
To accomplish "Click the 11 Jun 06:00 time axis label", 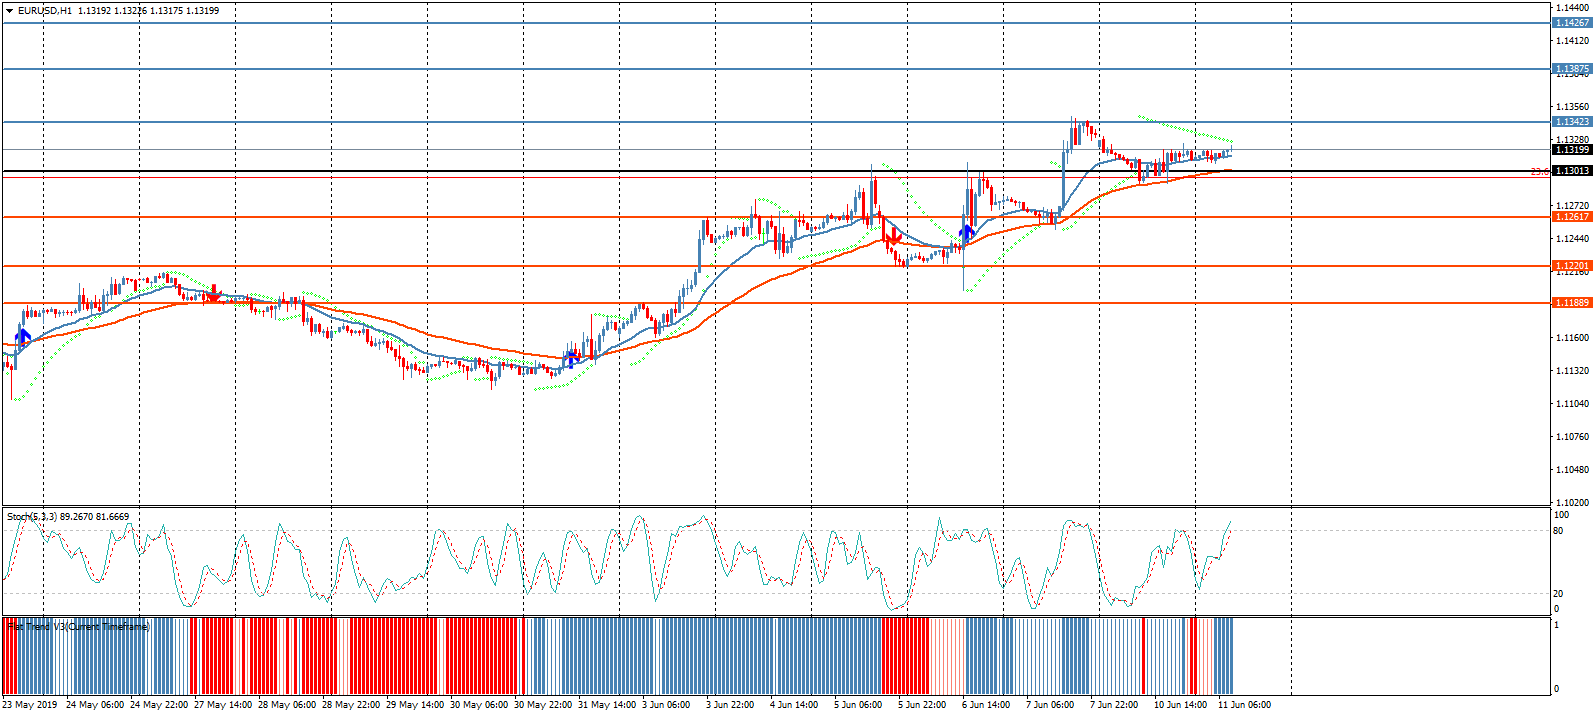I will click(1243, 705).
